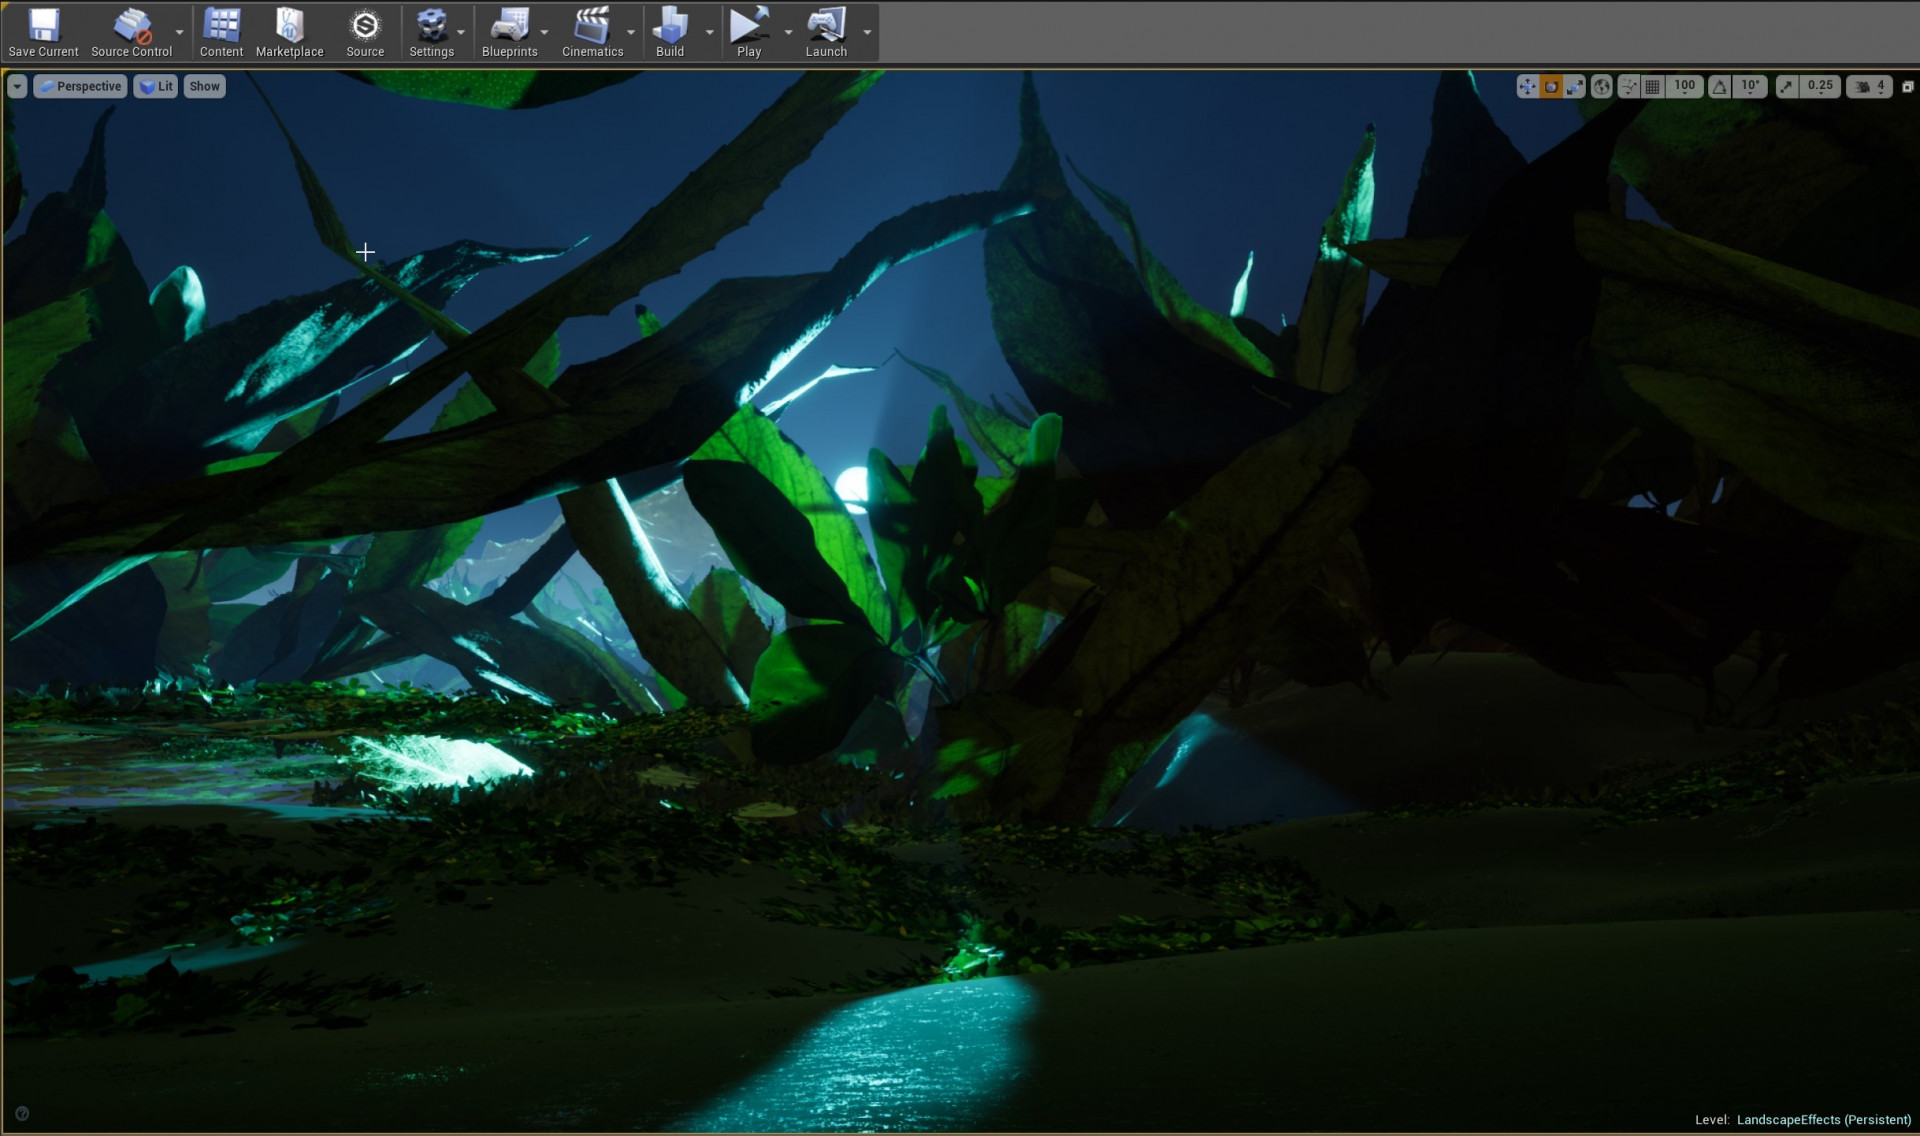Viewport: 1920px width, 1136px height.
Task: Maximize or restore the viewport
Action: click(1907, 87)
